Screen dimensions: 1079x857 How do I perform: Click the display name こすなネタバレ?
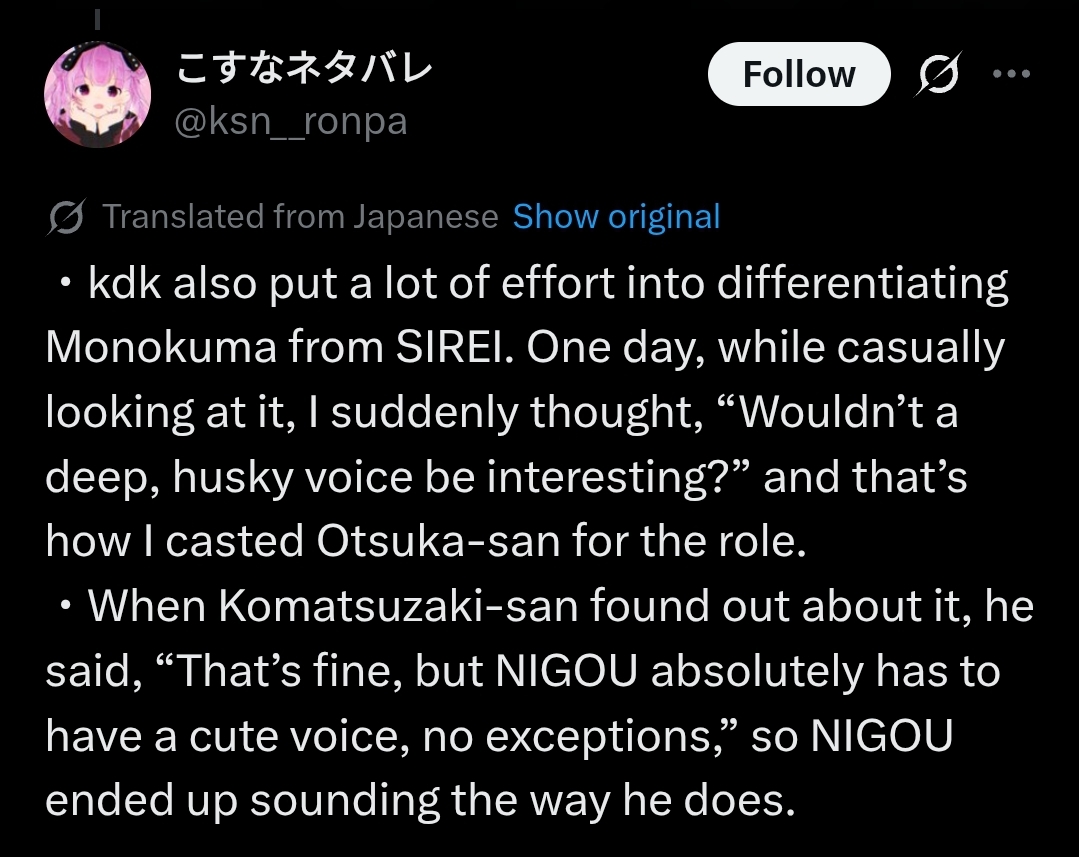click(304, 69)
